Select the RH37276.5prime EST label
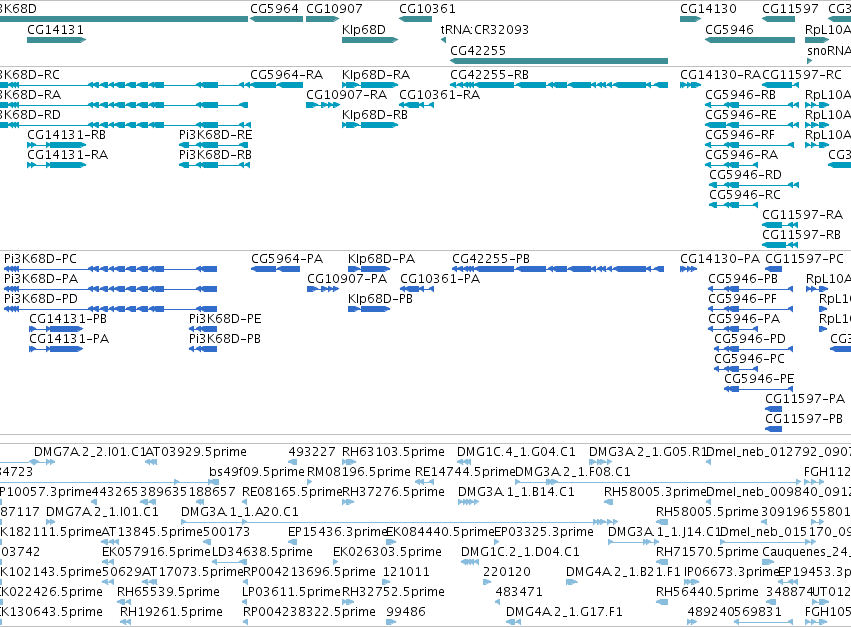 [x=393, y=492]
